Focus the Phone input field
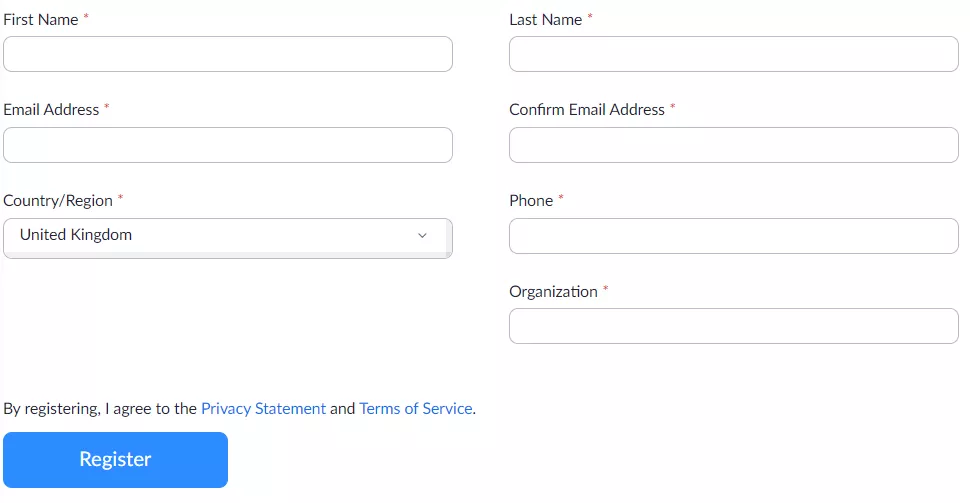Viewport: 970px width, 503px height. 733,236
